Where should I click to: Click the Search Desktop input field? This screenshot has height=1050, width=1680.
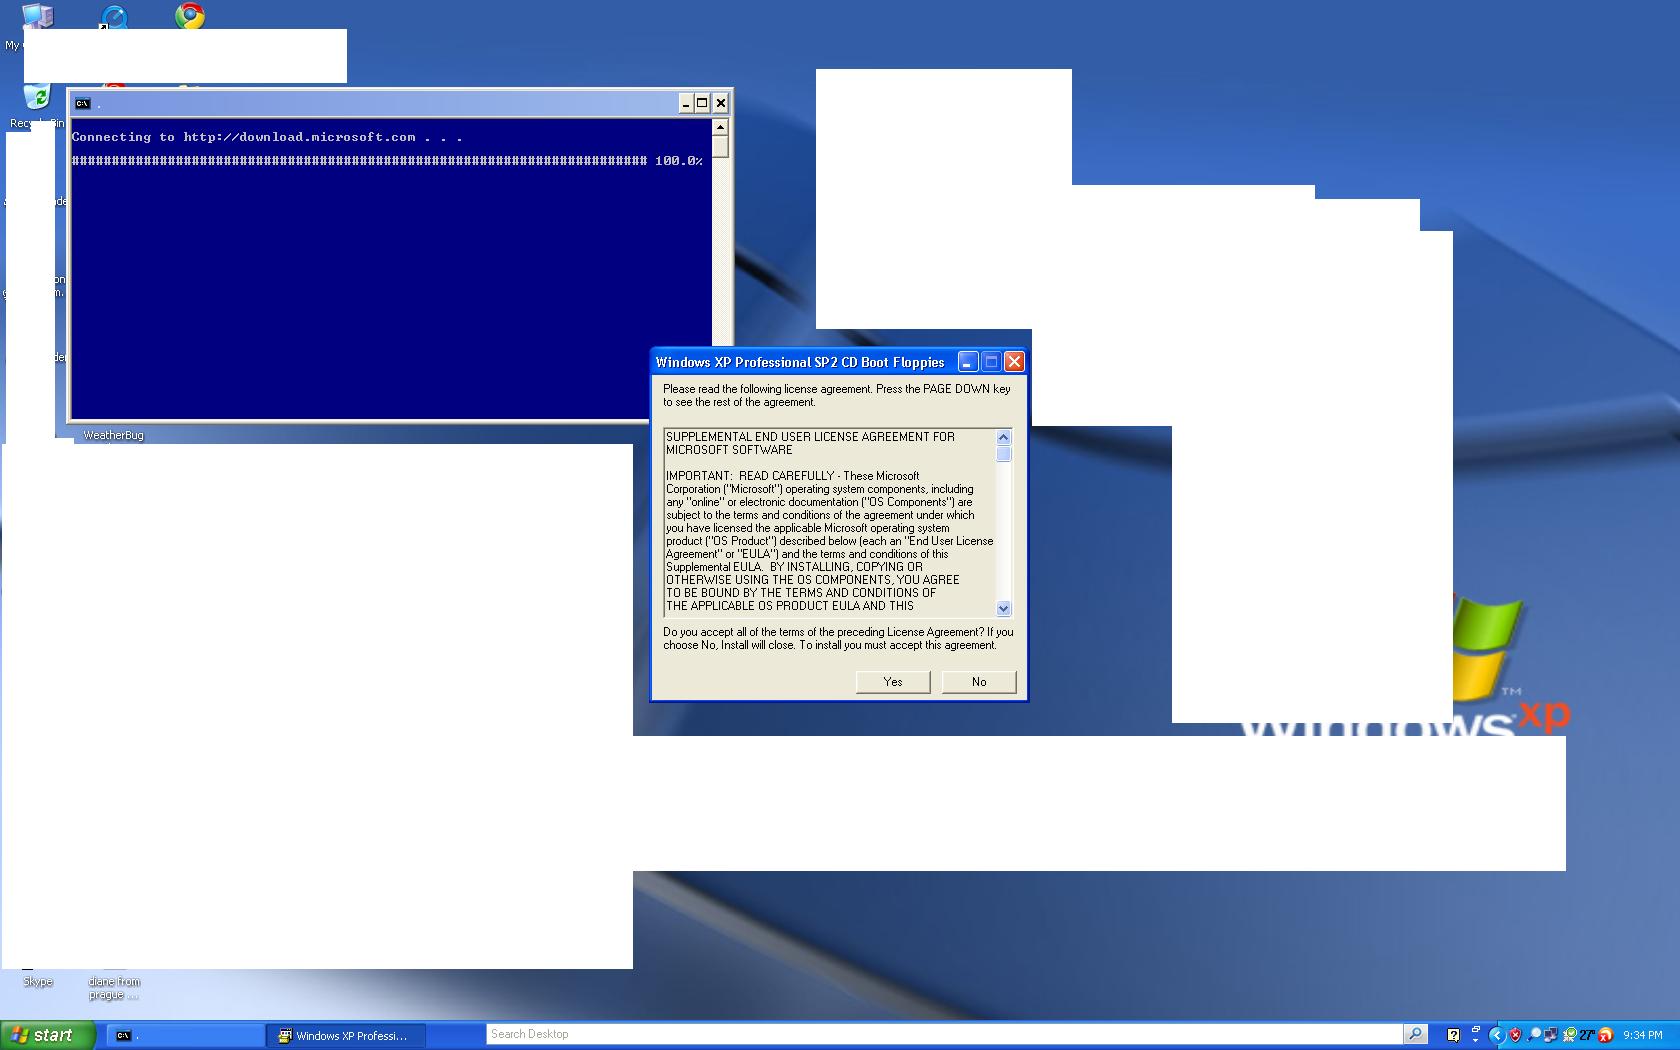click(x=944, y=1034)
